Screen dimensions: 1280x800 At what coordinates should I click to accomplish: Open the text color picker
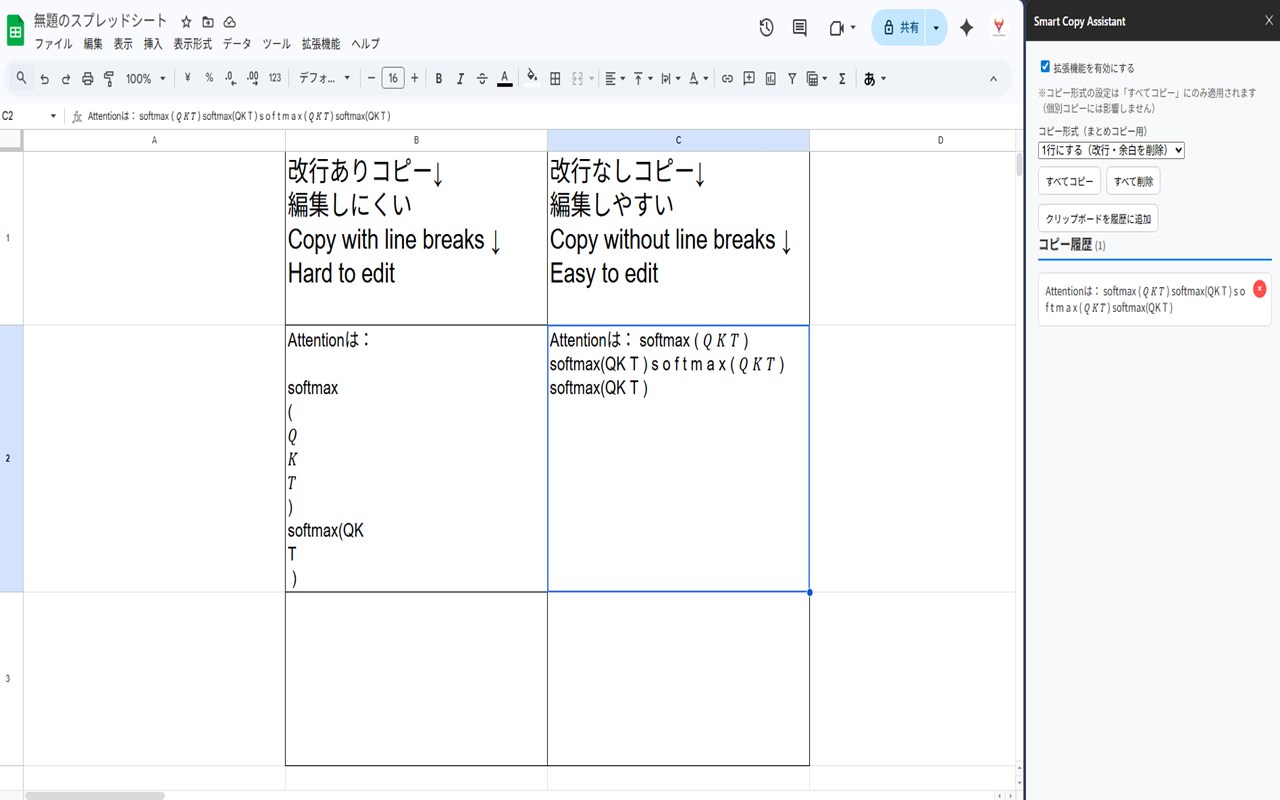click(x=504, y=78)
